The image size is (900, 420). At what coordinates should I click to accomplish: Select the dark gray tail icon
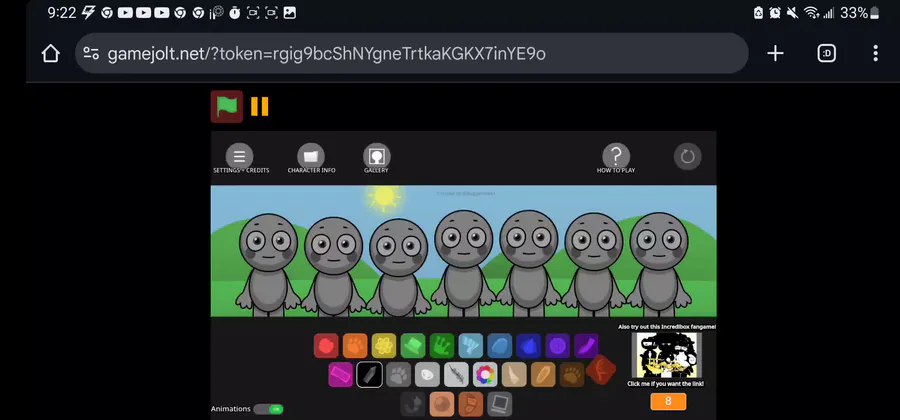413,404
